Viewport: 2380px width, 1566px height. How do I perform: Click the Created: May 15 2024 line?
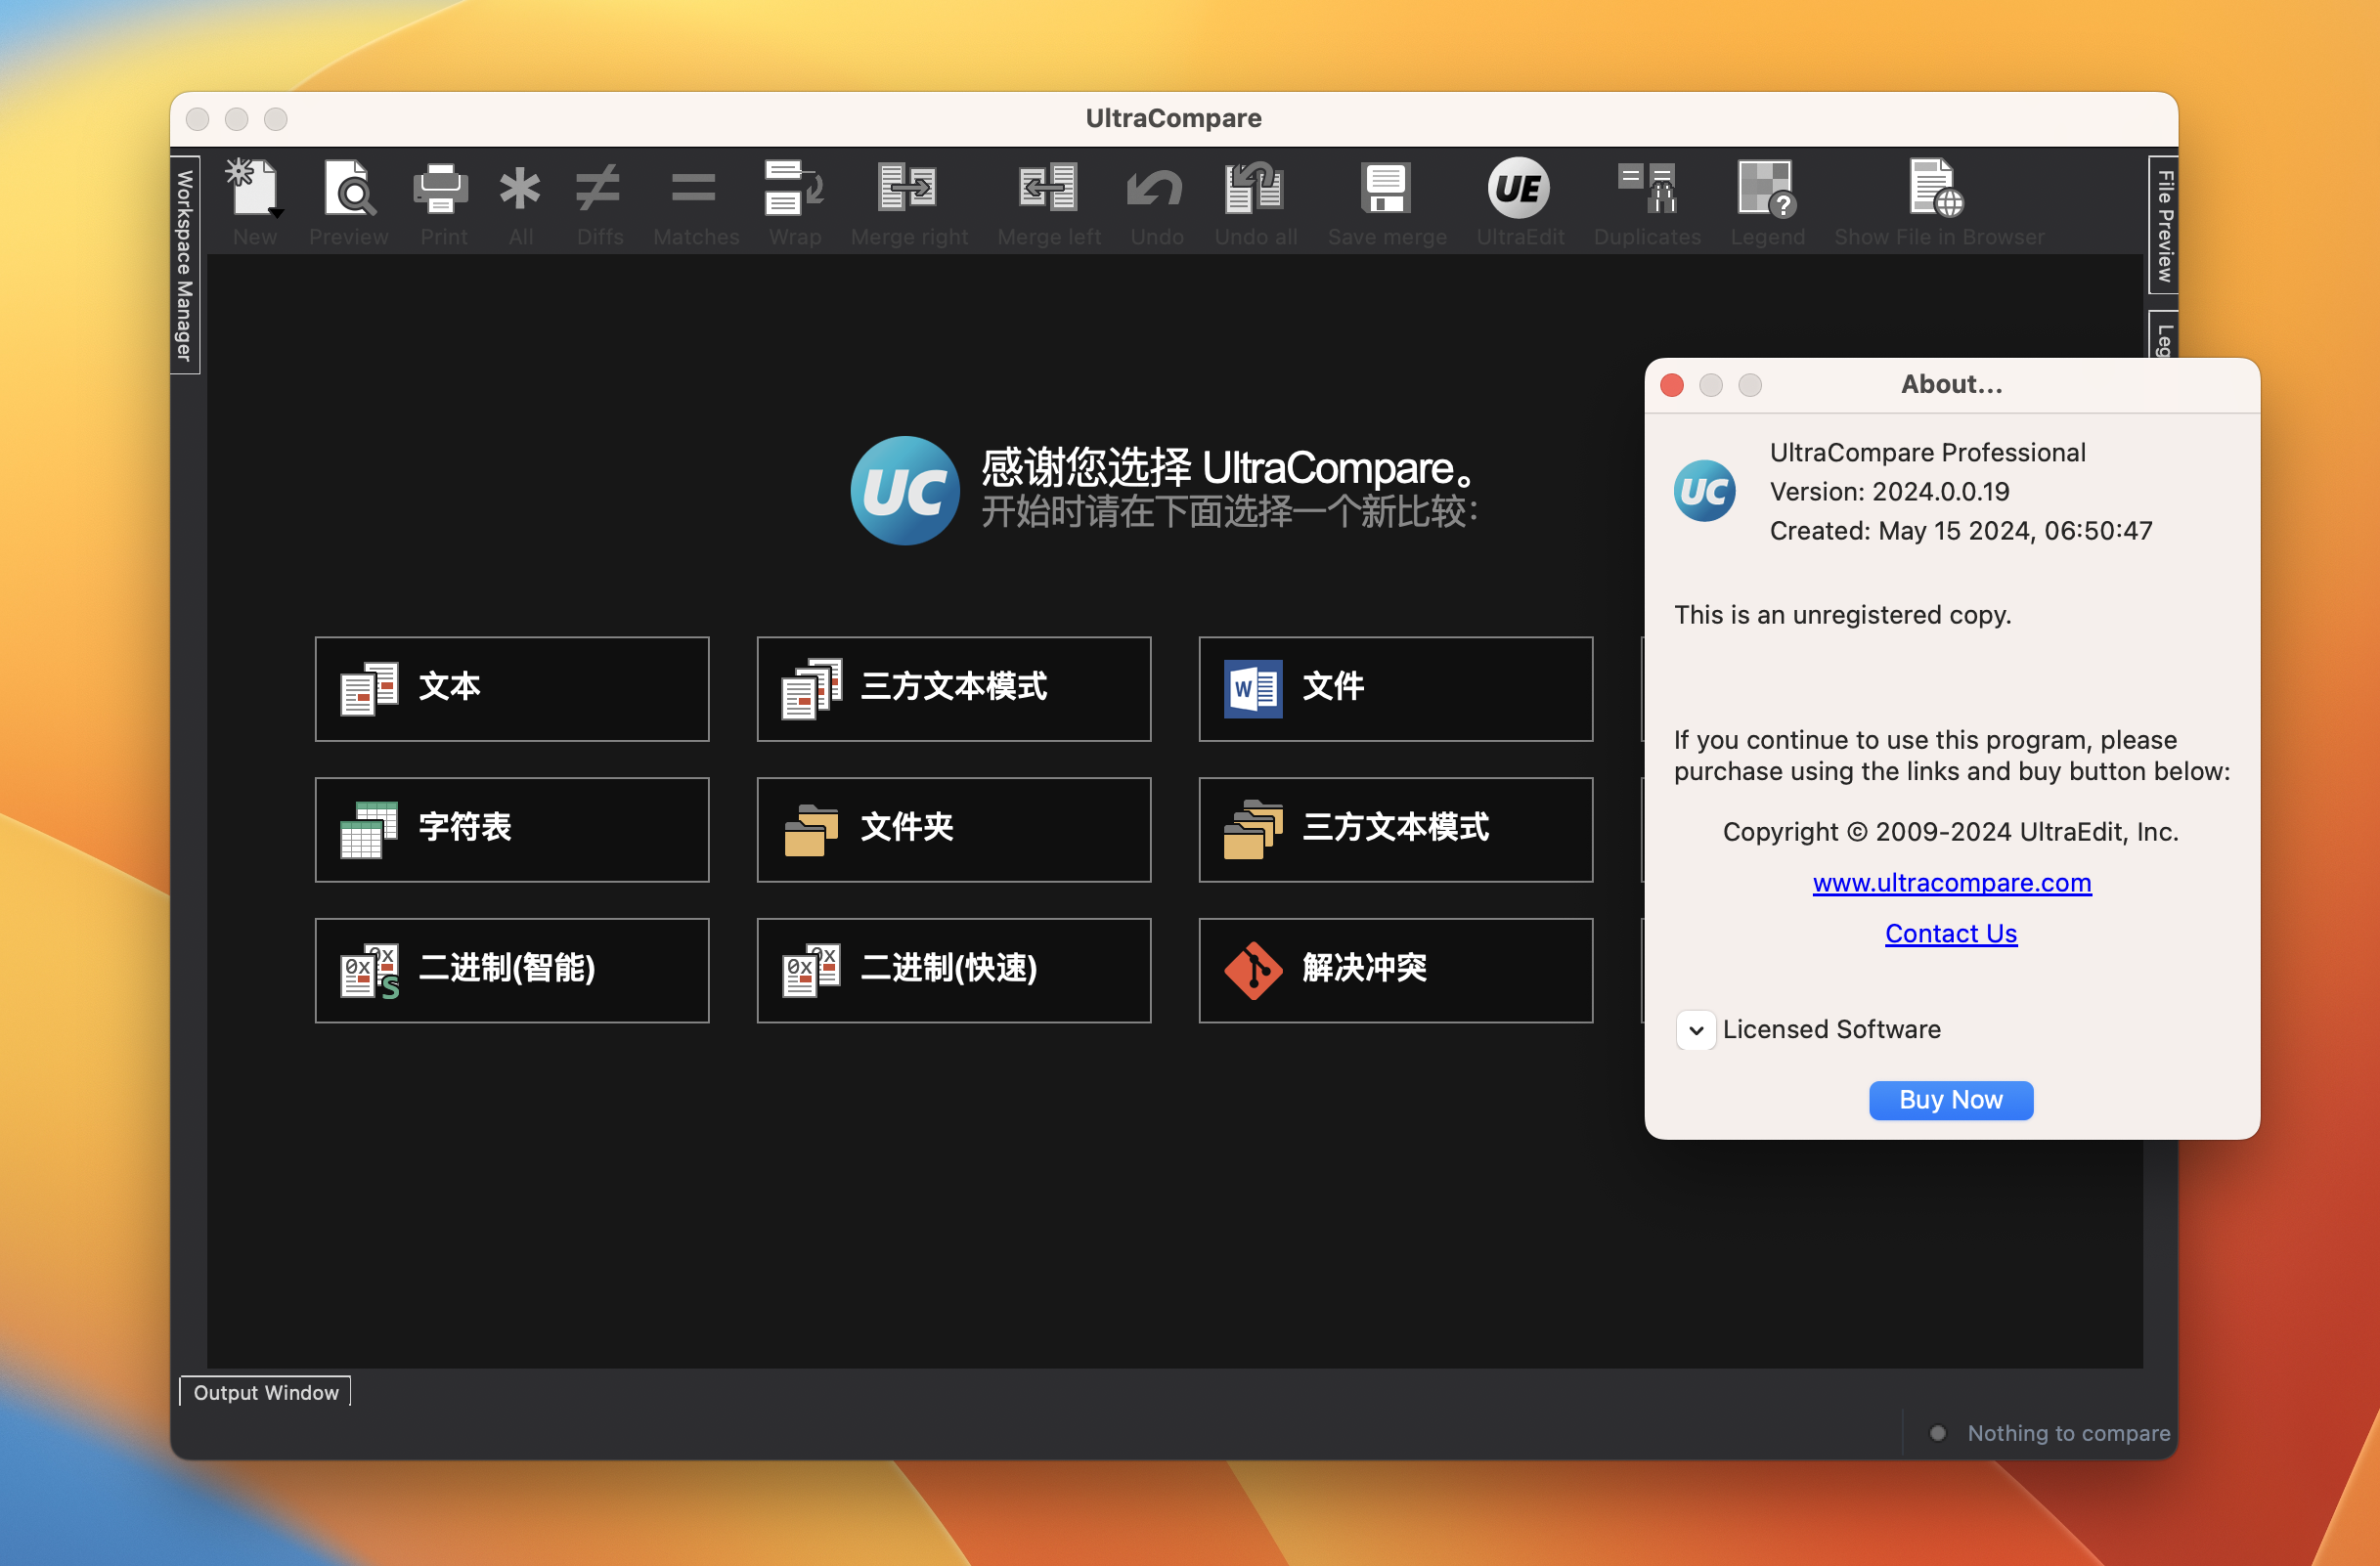coord(1960,530)
